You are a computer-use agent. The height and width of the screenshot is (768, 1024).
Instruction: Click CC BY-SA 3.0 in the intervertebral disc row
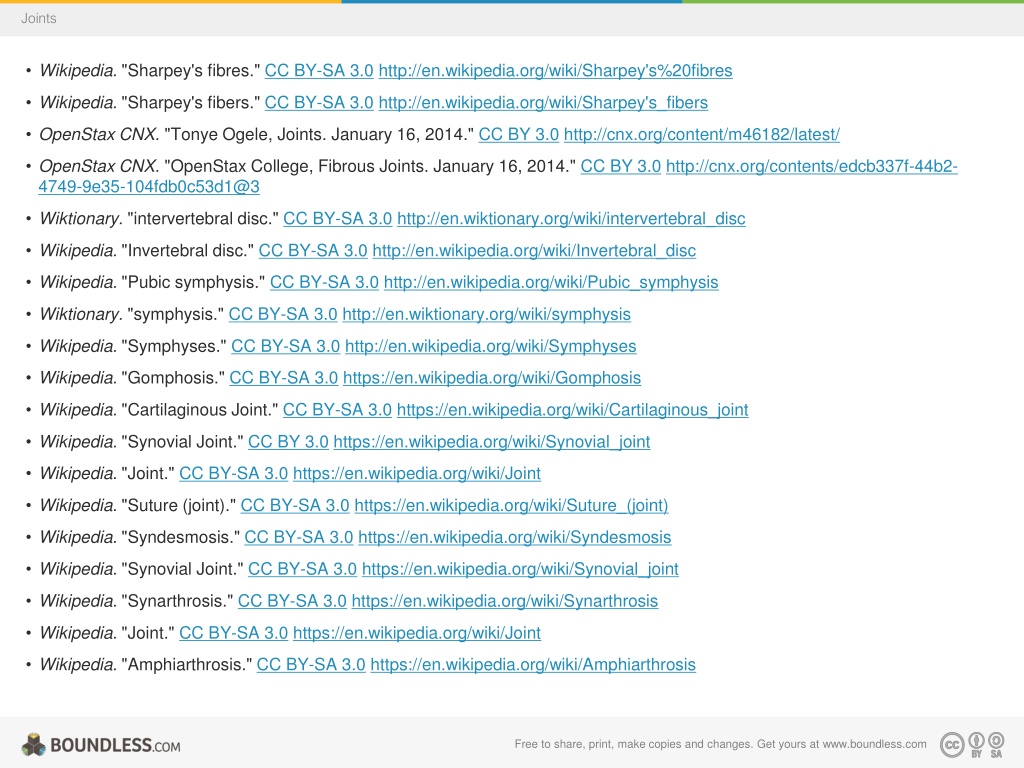338,219
